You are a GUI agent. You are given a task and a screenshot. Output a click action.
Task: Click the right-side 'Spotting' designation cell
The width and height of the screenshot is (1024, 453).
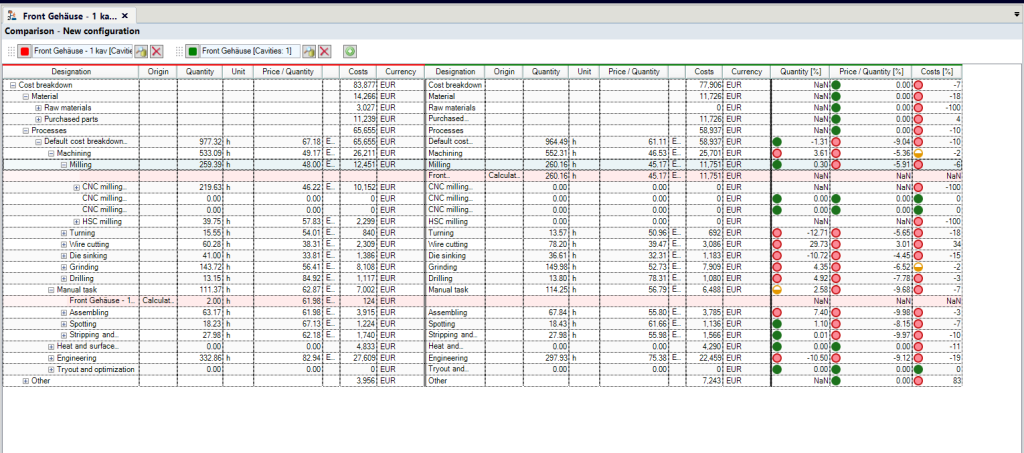(455, 324)
